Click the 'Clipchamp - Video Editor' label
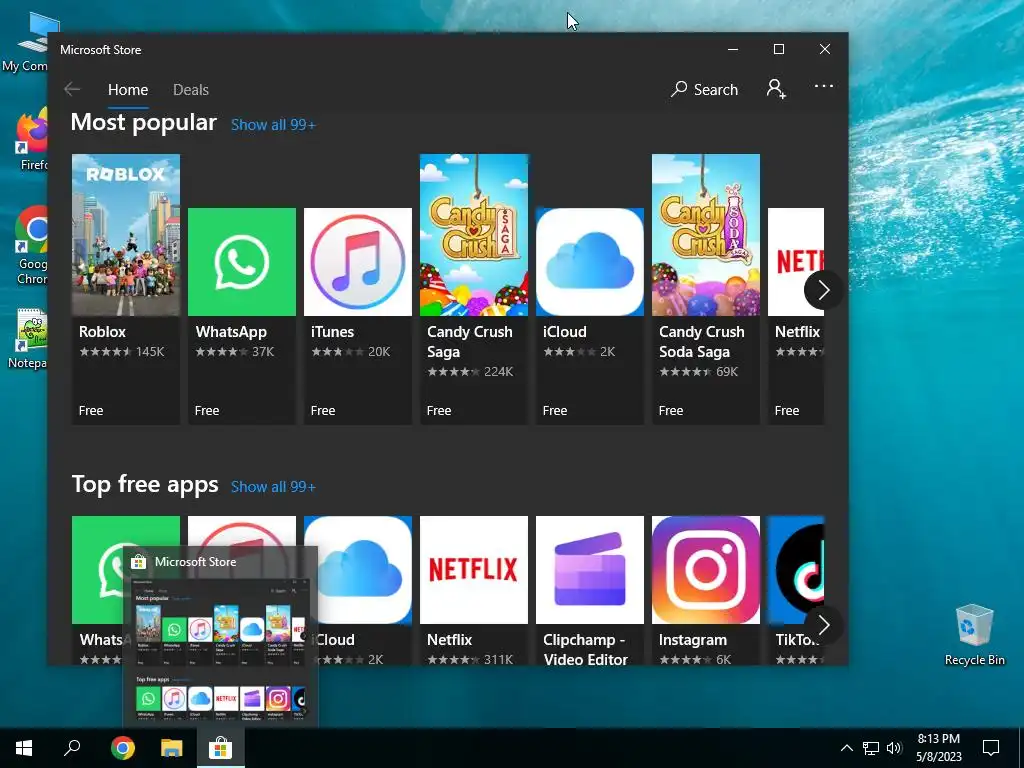 [x=586, y=649]
